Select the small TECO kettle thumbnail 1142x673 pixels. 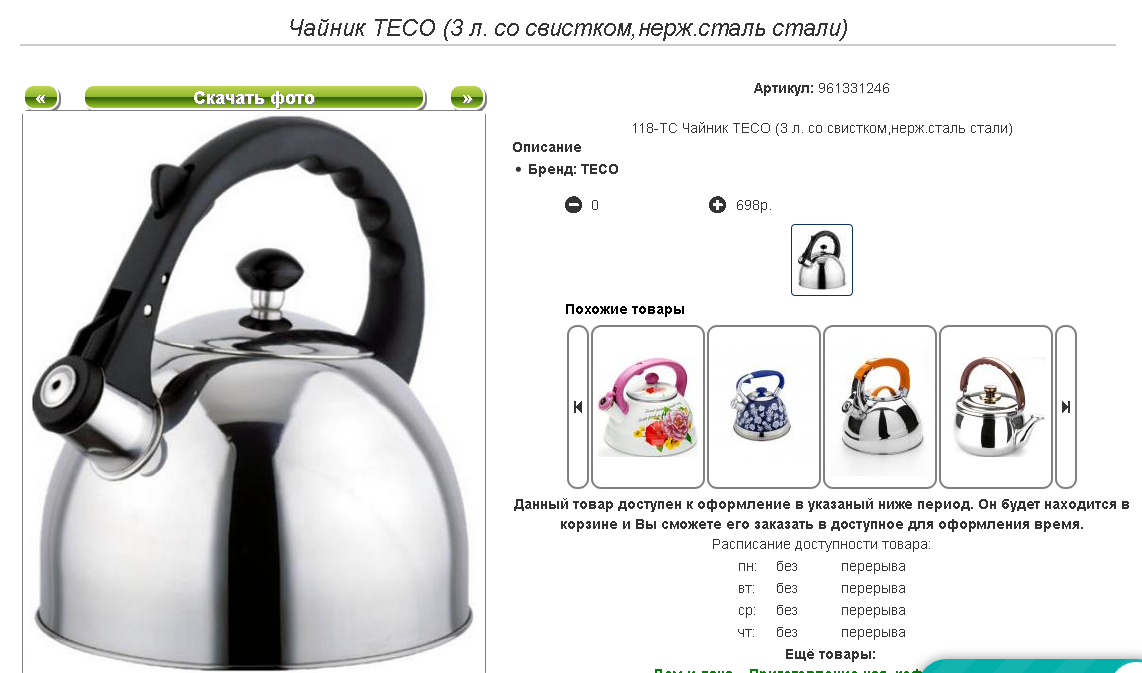coord(822,260)
